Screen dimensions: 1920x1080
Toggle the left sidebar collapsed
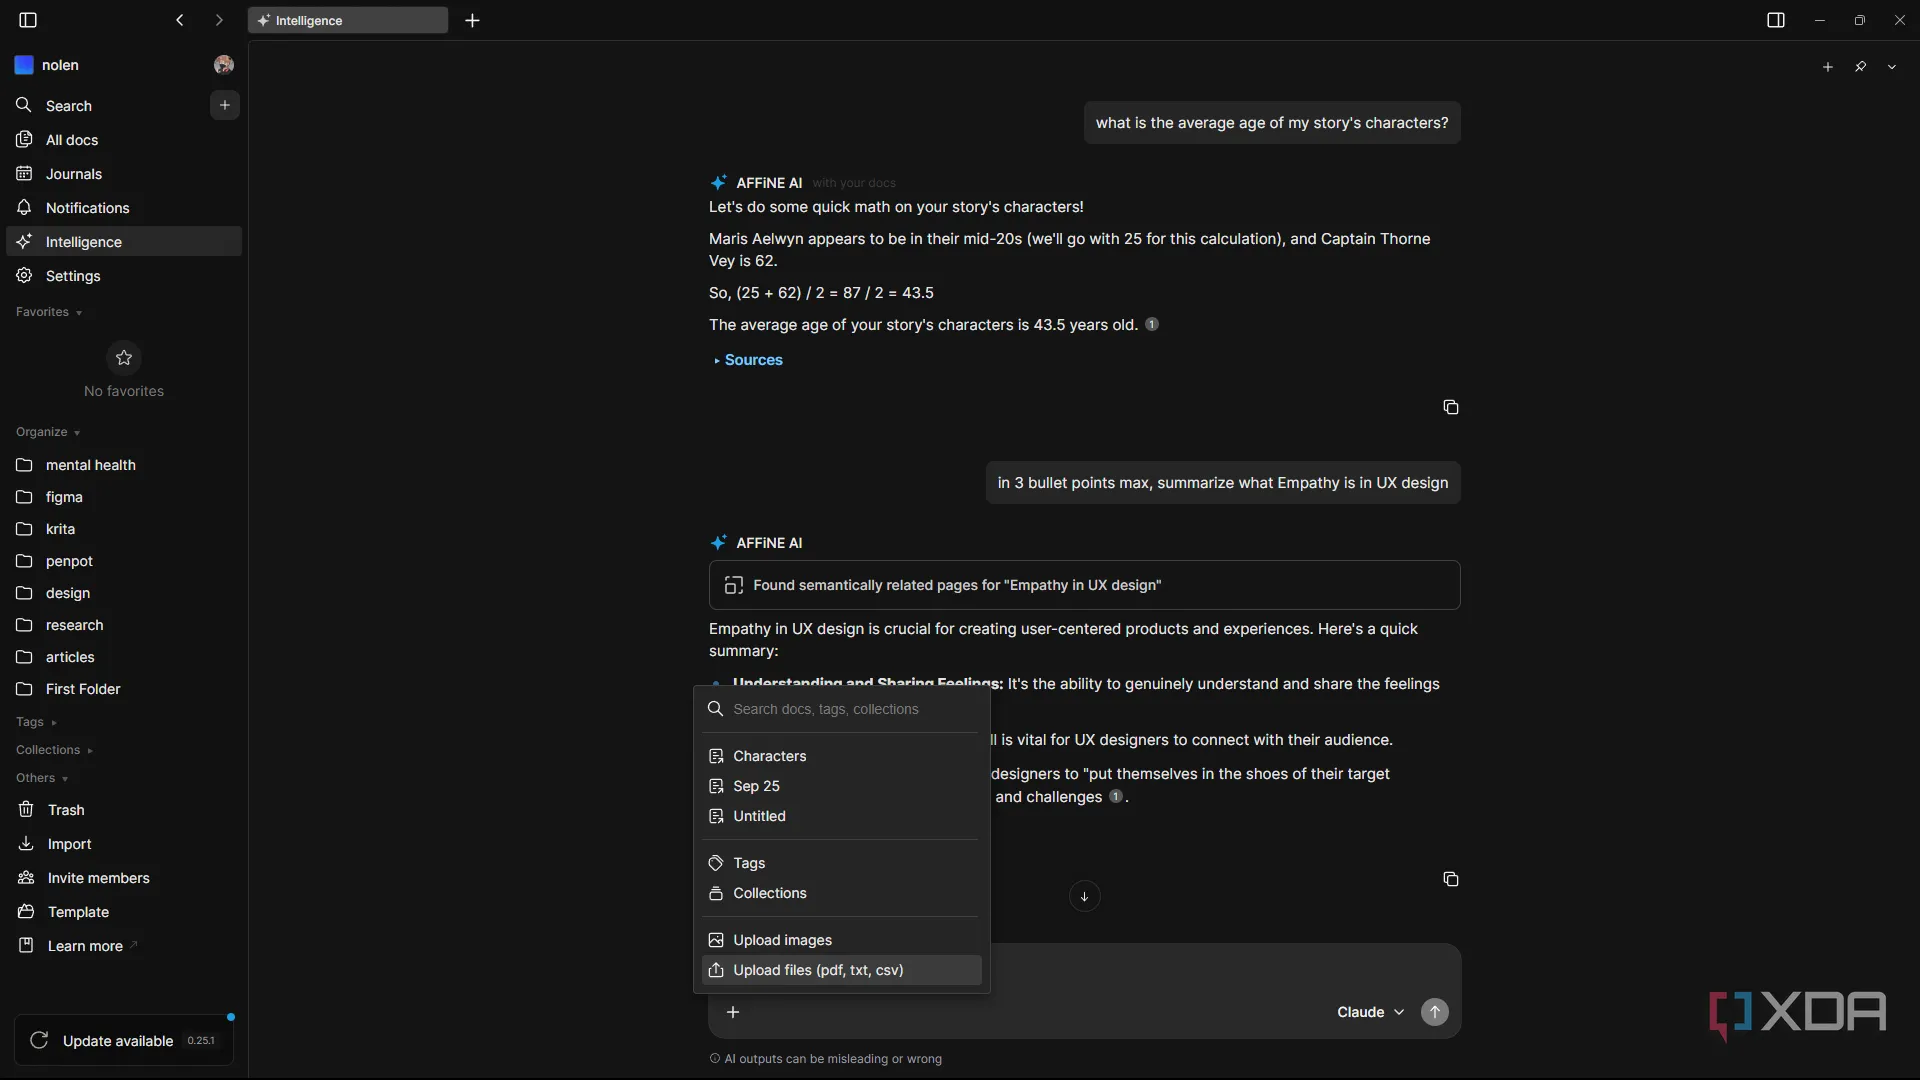pos(27,20)
